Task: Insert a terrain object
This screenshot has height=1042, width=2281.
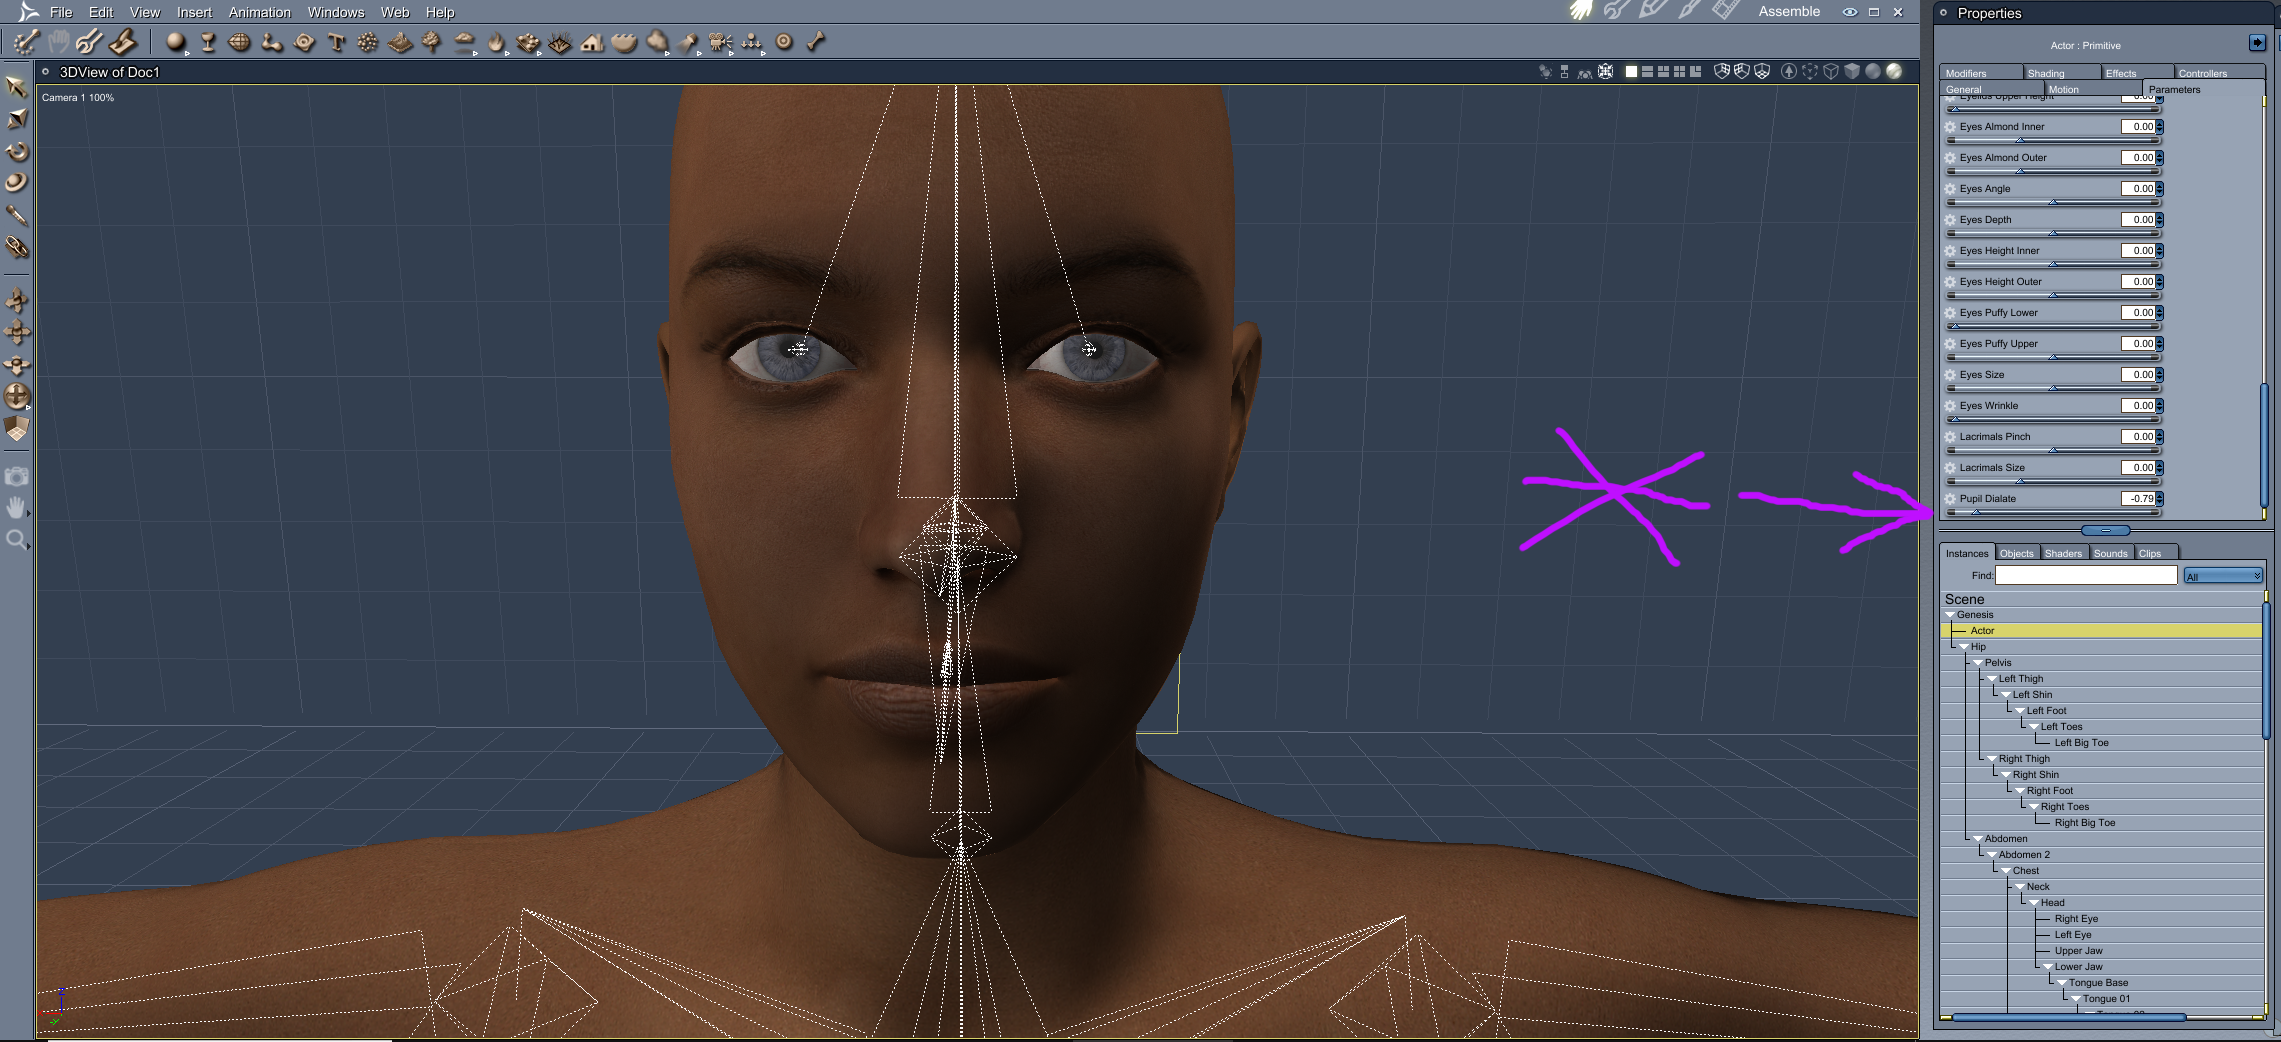Action: 400,42
